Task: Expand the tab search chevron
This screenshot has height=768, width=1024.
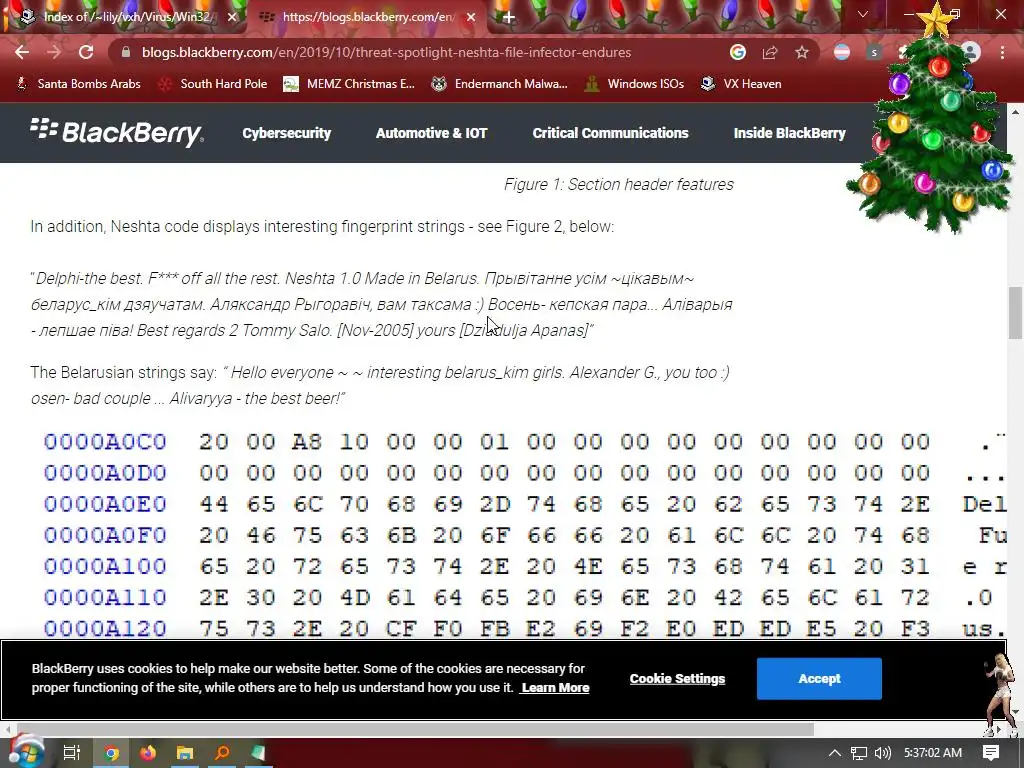Action: tap(863, 14)
